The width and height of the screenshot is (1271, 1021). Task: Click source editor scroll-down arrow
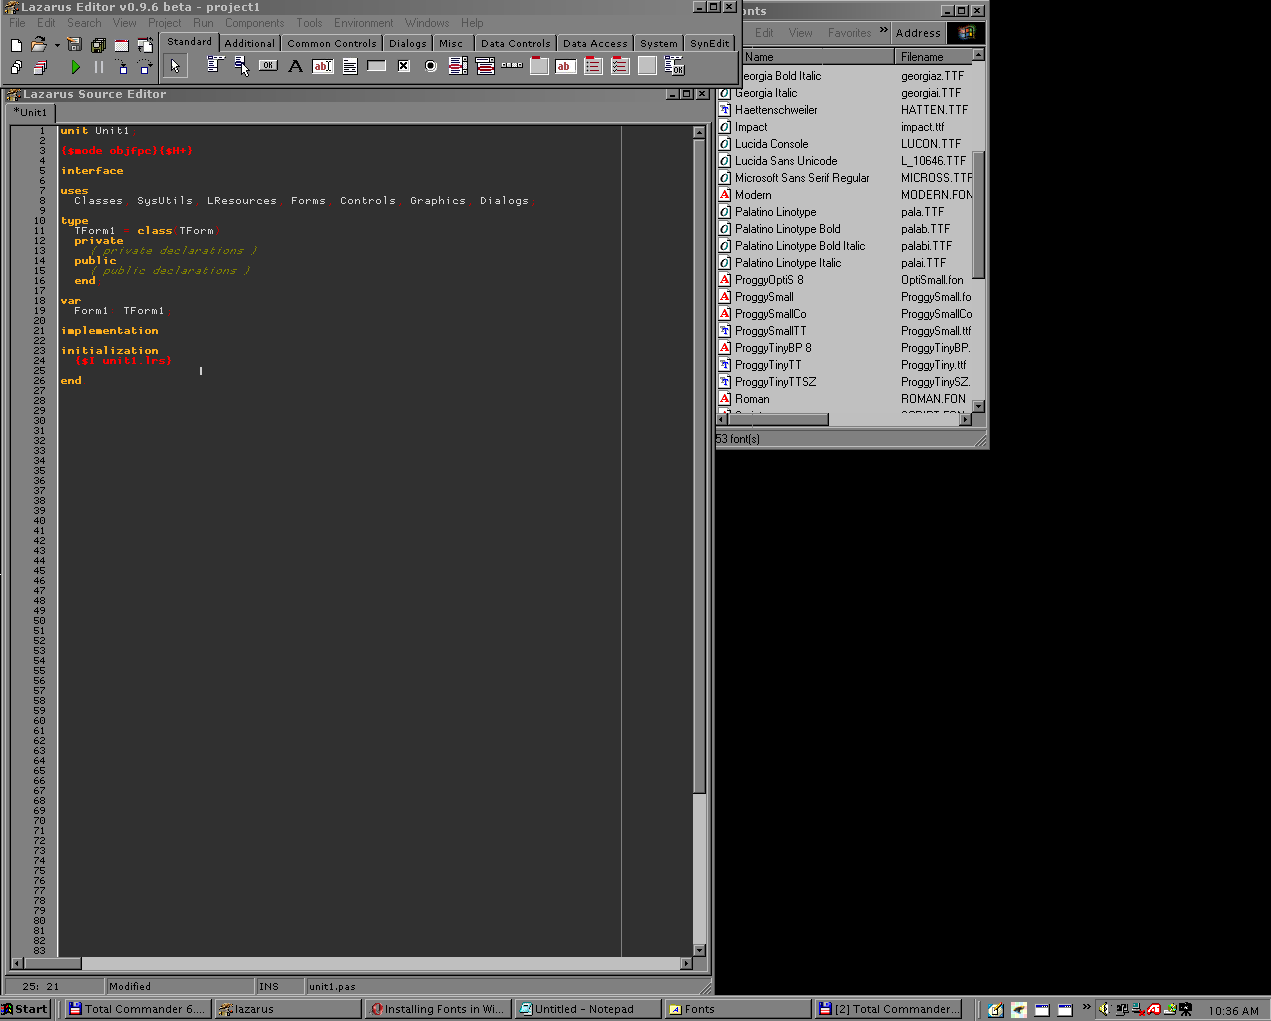coord(699,950)
